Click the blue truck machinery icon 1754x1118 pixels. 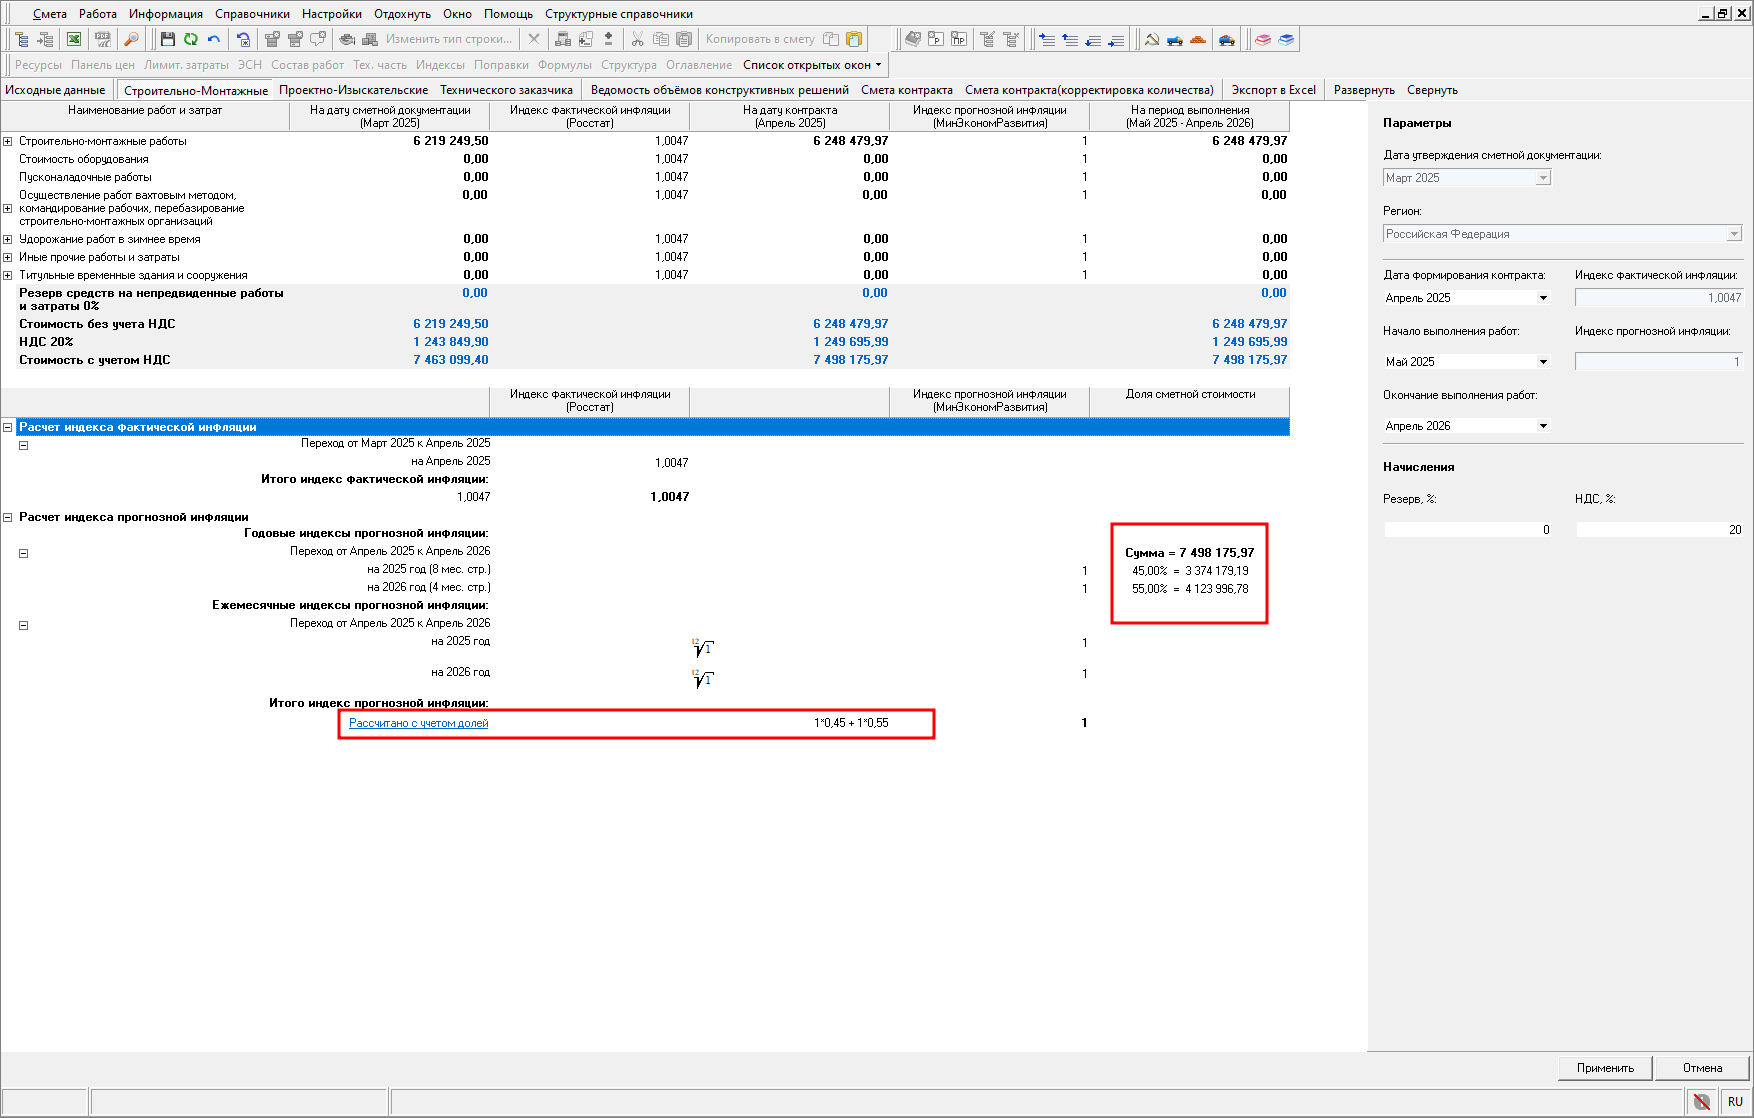pyautogui.click(x=1175, y=39)
